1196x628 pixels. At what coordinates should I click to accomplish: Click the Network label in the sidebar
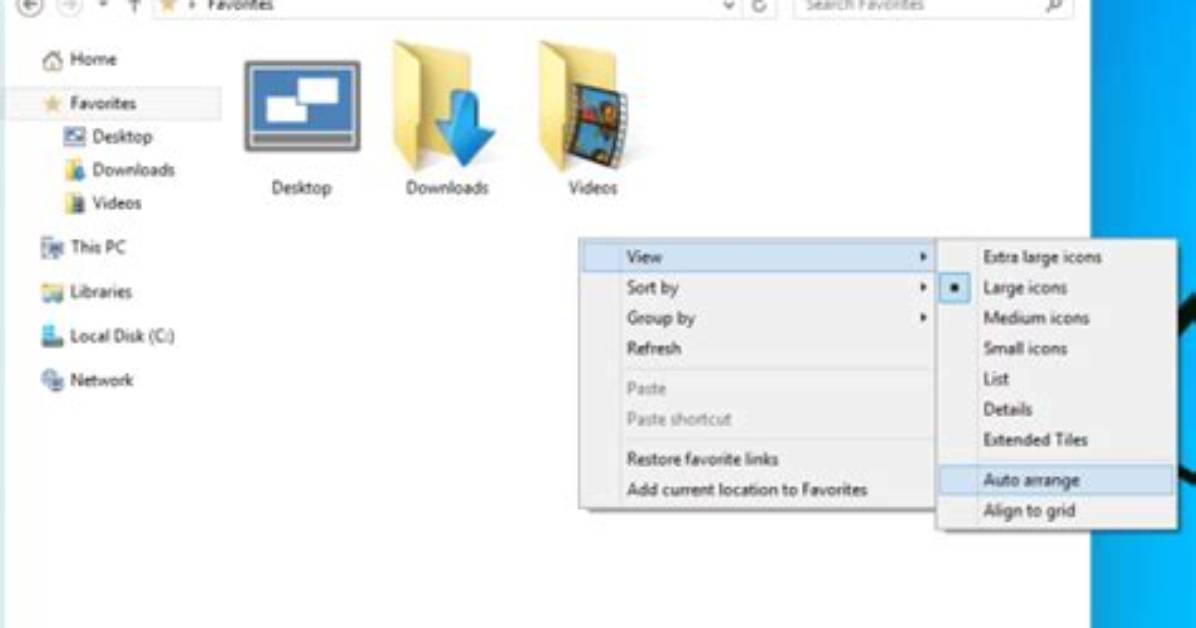coord(101,380)
